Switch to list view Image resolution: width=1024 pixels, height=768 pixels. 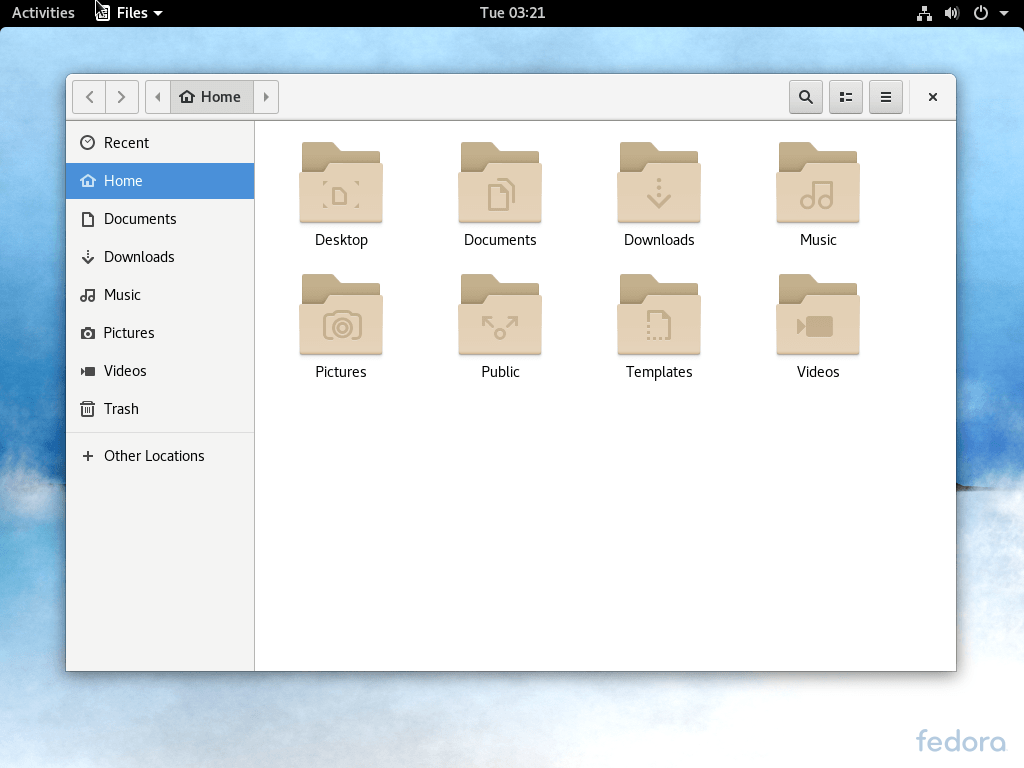pyautogui.click(x=846, y=97)
